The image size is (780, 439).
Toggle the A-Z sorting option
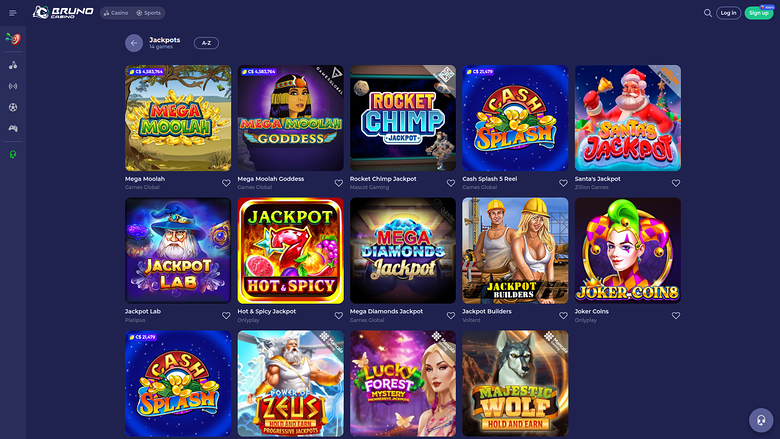pos(206,43)
